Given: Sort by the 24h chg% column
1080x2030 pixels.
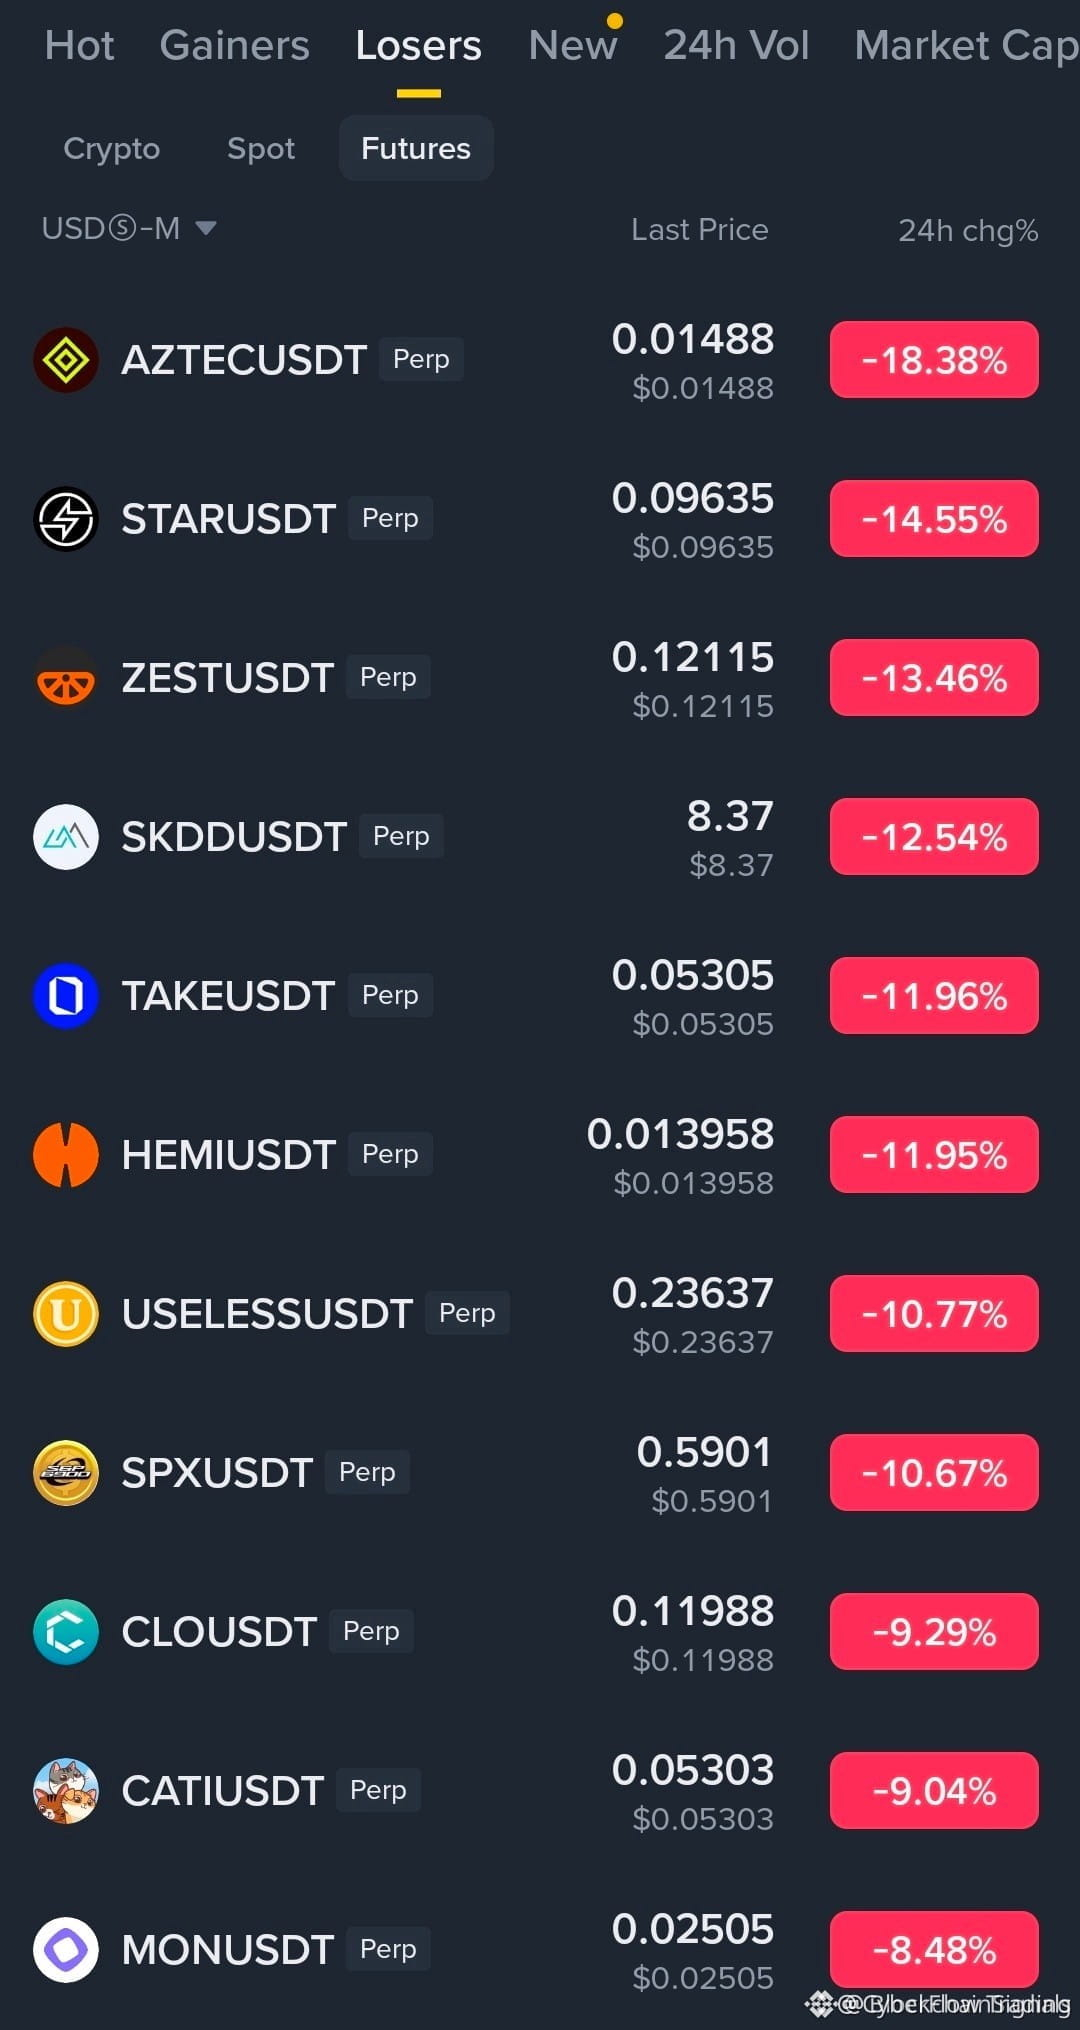Looking at the screenshot, I should 968,230.
